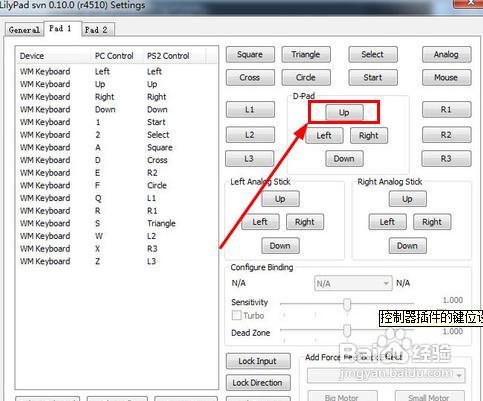Click the Circle button
The image size is (483, 401).
(x=306, y=77)
